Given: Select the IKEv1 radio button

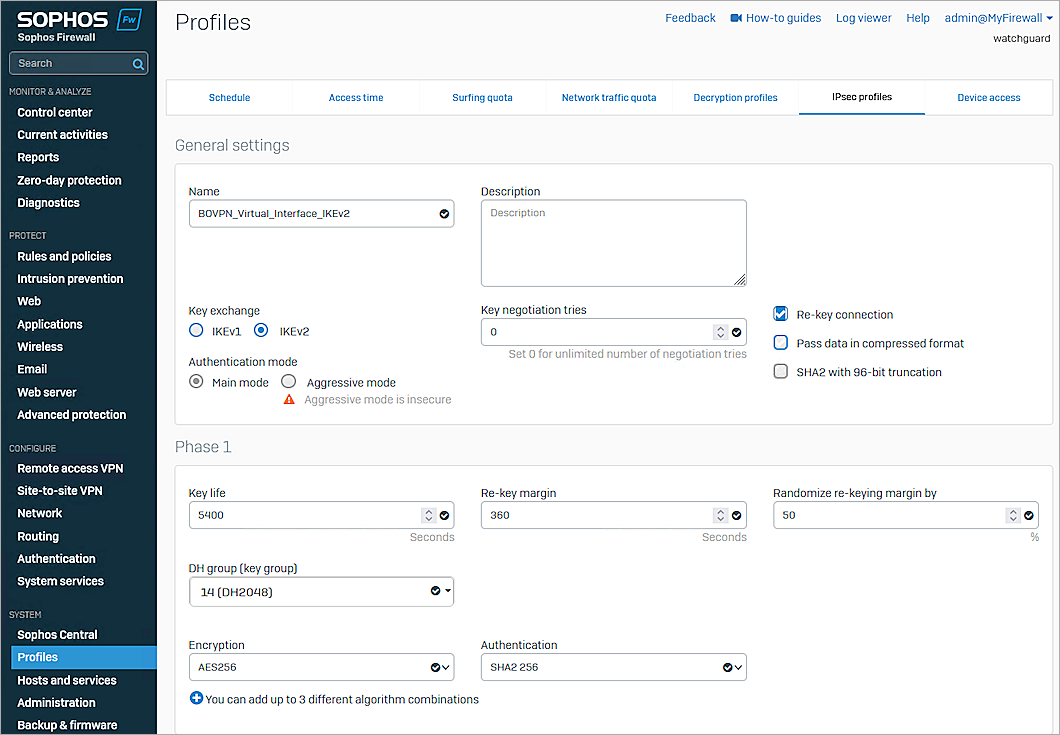Looking at the screenshot, I should coord(197,330).
